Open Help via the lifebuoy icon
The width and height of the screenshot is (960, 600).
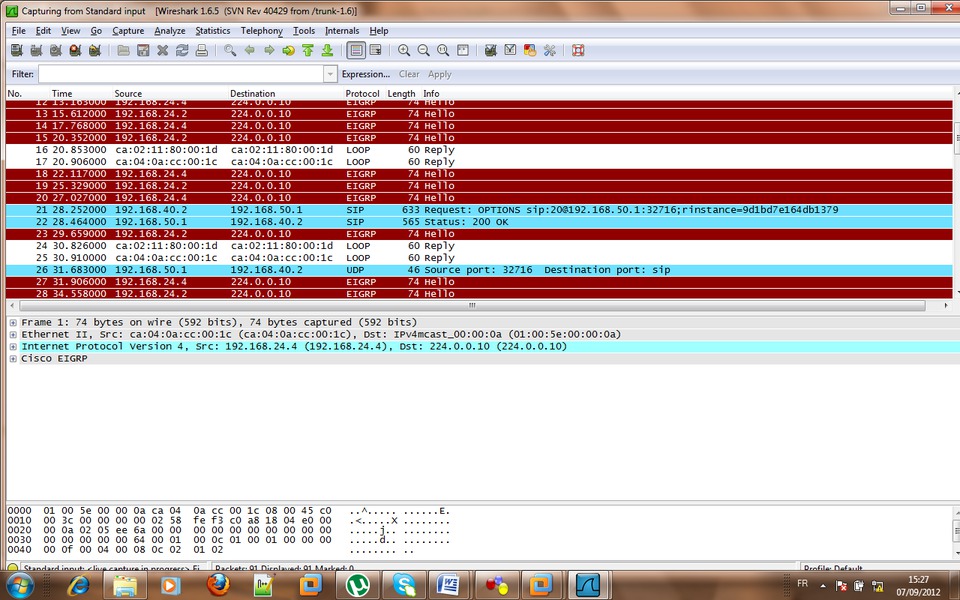[578, 50]
